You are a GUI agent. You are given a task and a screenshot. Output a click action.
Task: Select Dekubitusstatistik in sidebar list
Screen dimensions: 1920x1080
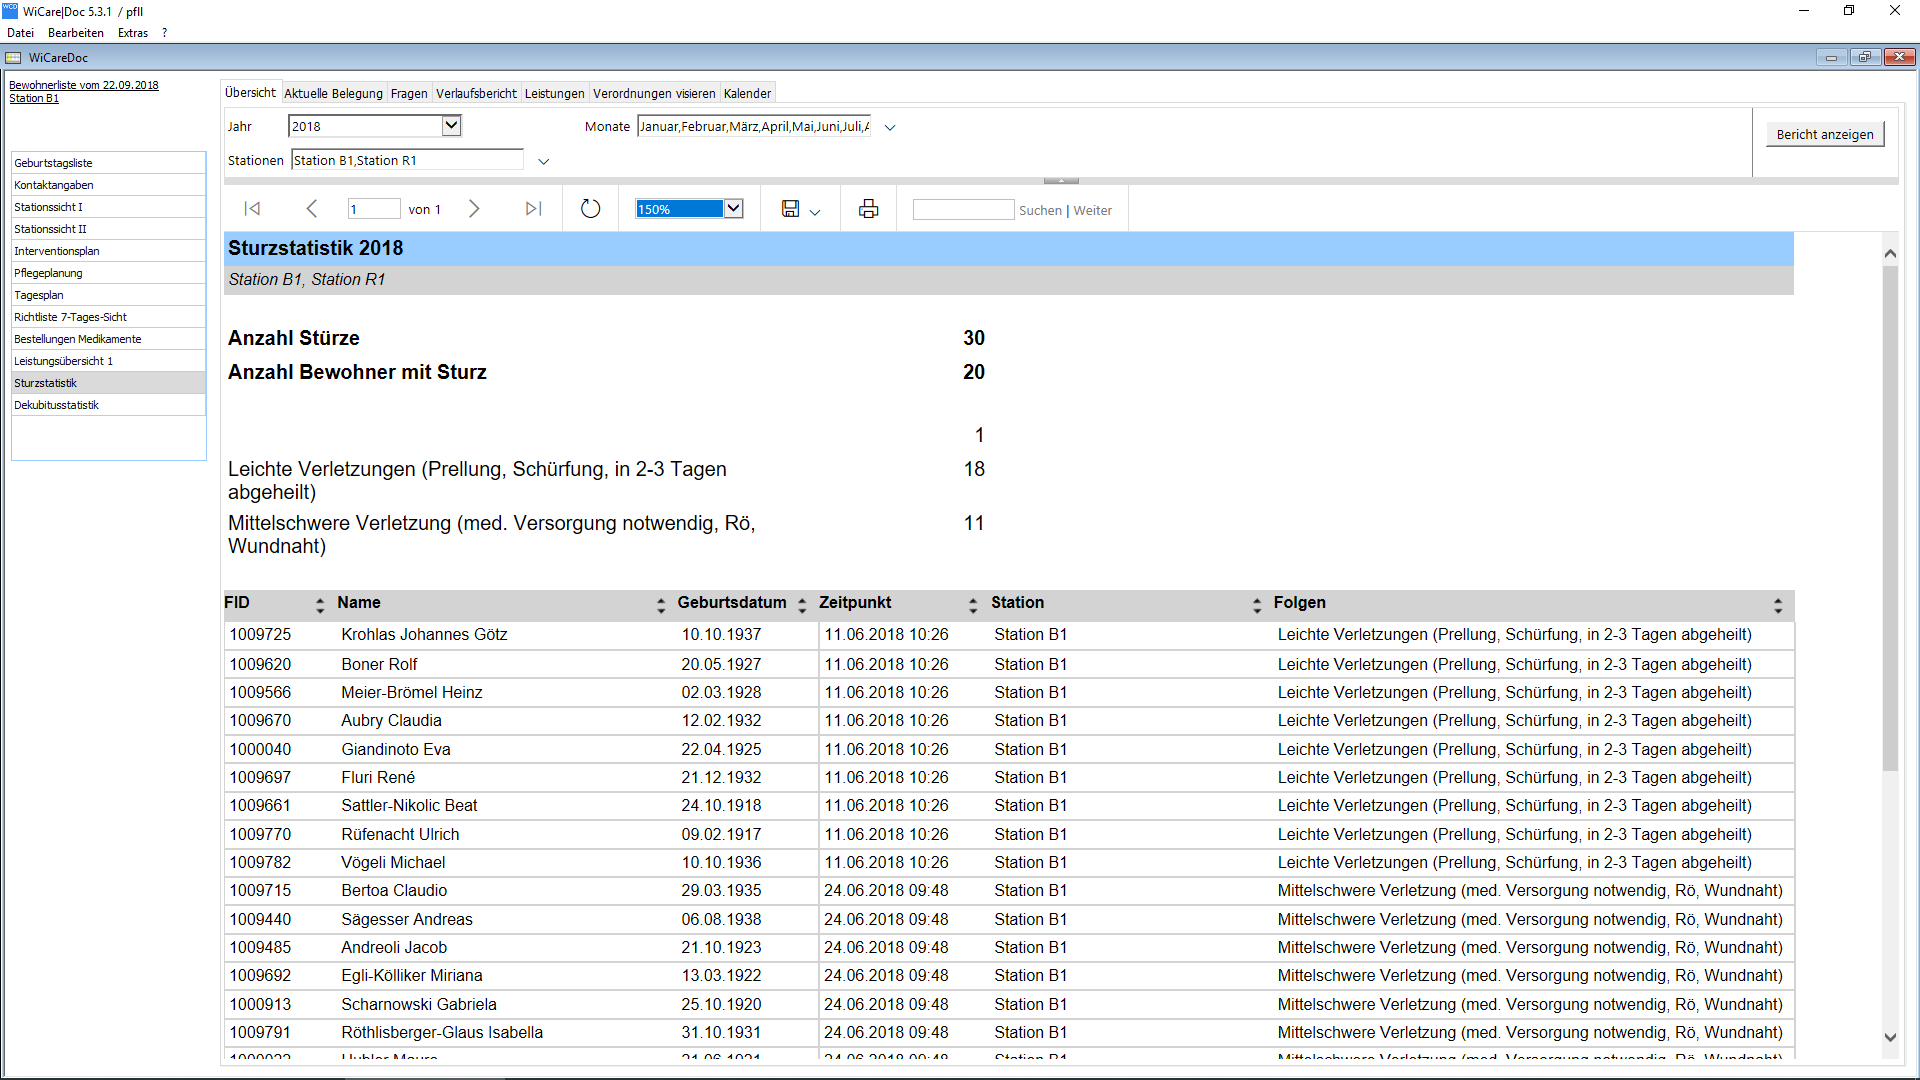click(109, 405)
